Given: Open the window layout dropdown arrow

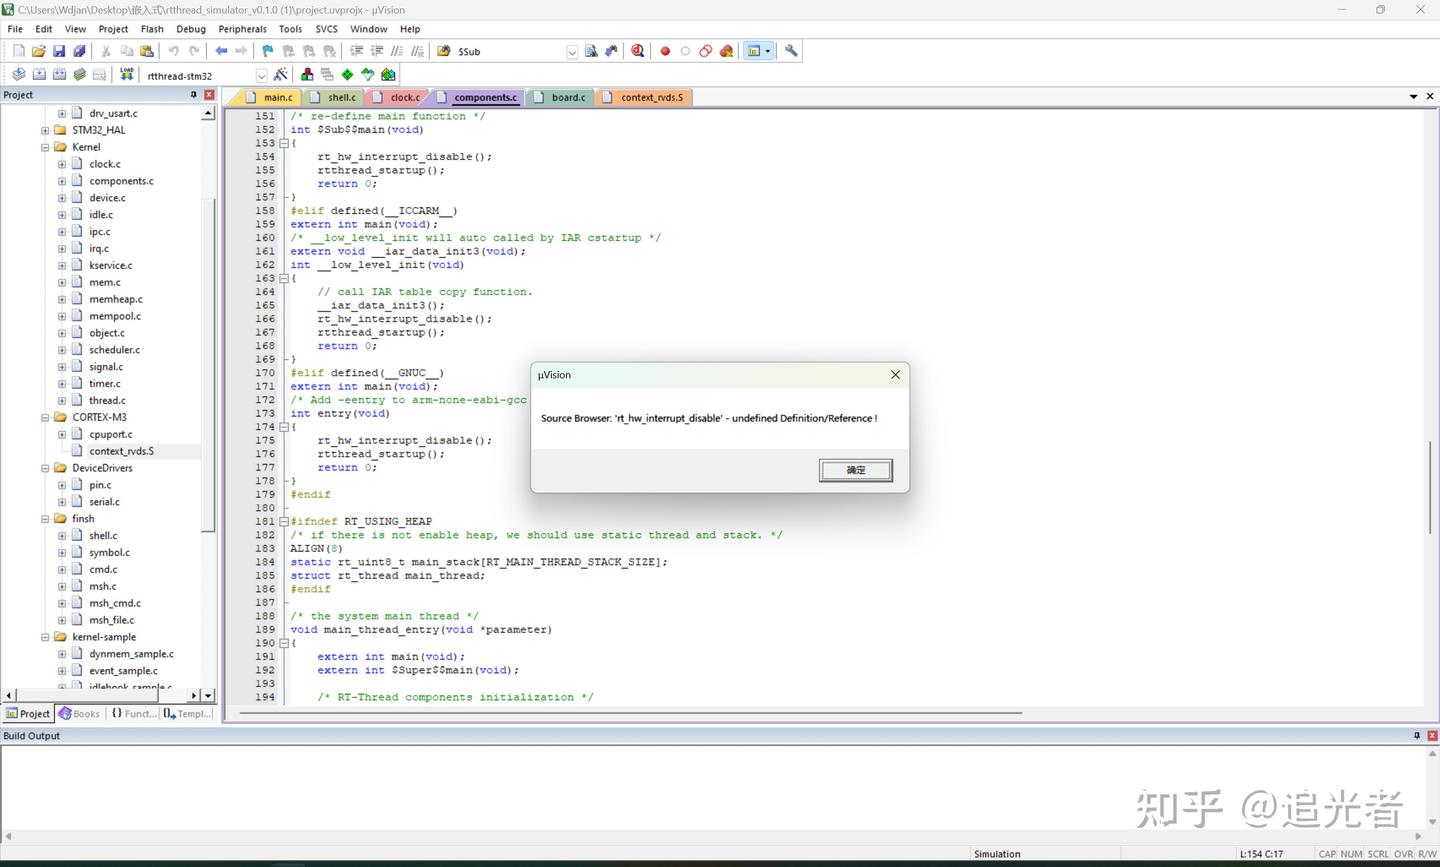Looking at the screenshot, I should [x=768, y=51].
